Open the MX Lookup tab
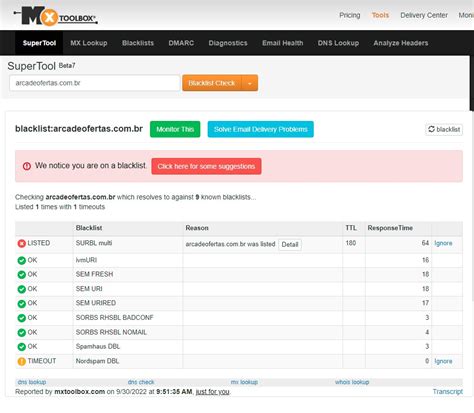This screenshot has width=474, height=413. pyautogui.click(x=89, y=43)
